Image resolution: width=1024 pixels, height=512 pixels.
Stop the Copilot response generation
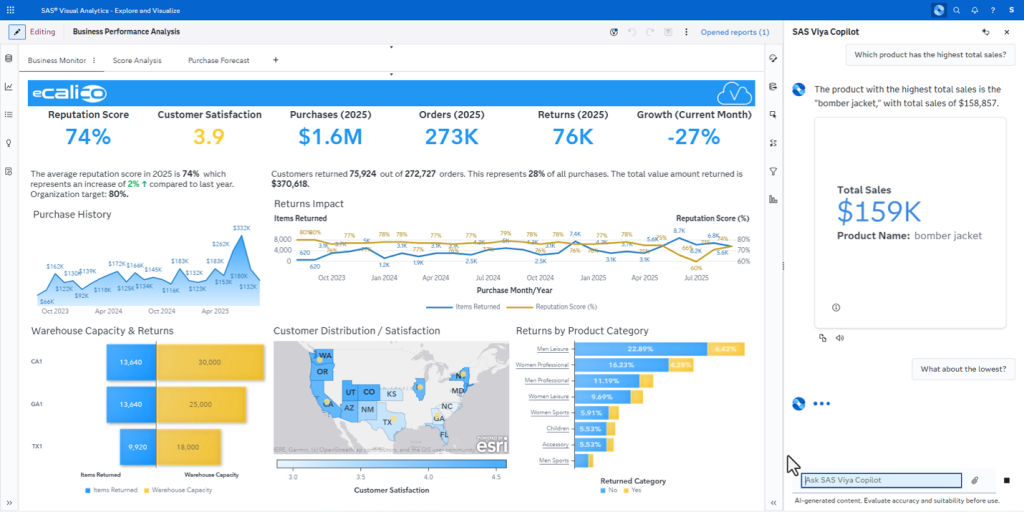point(1006,480)
